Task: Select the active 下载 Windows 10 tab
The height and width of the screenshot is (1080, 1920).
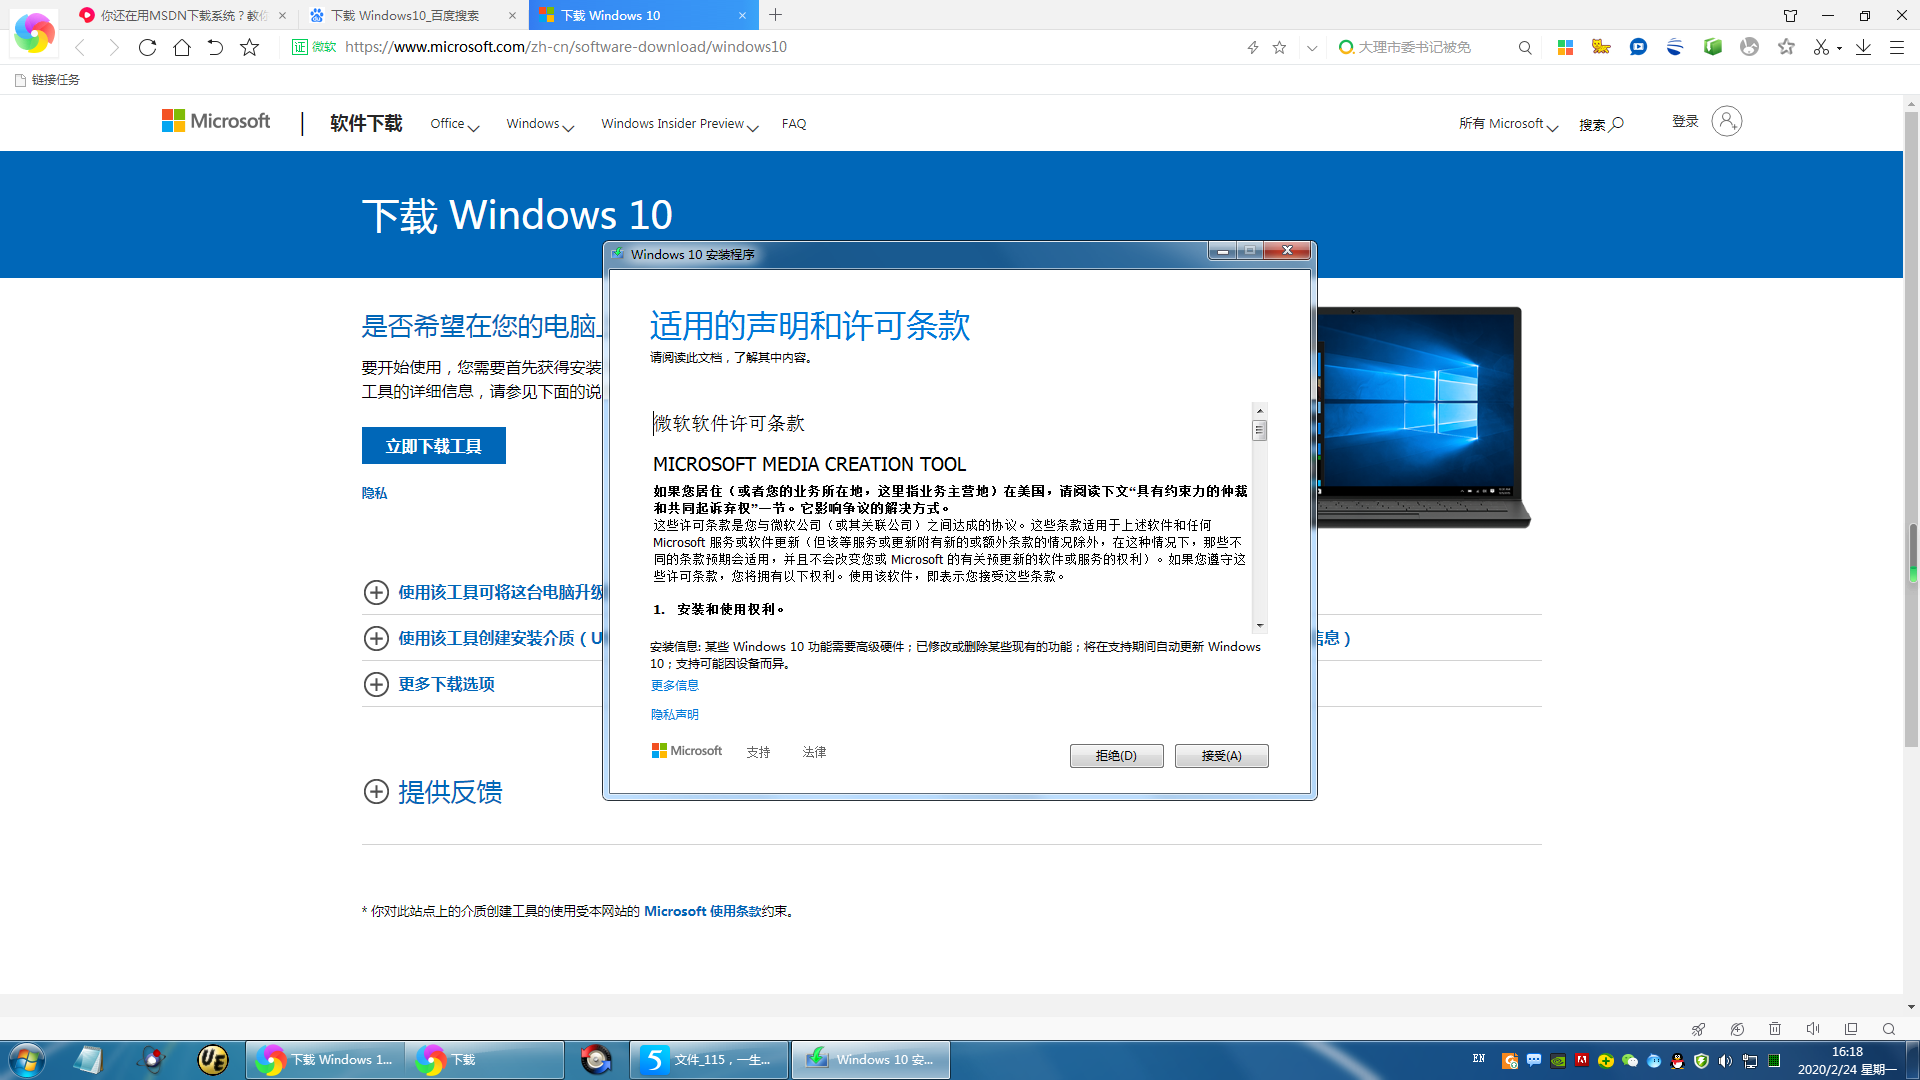Action: [643, 15]
